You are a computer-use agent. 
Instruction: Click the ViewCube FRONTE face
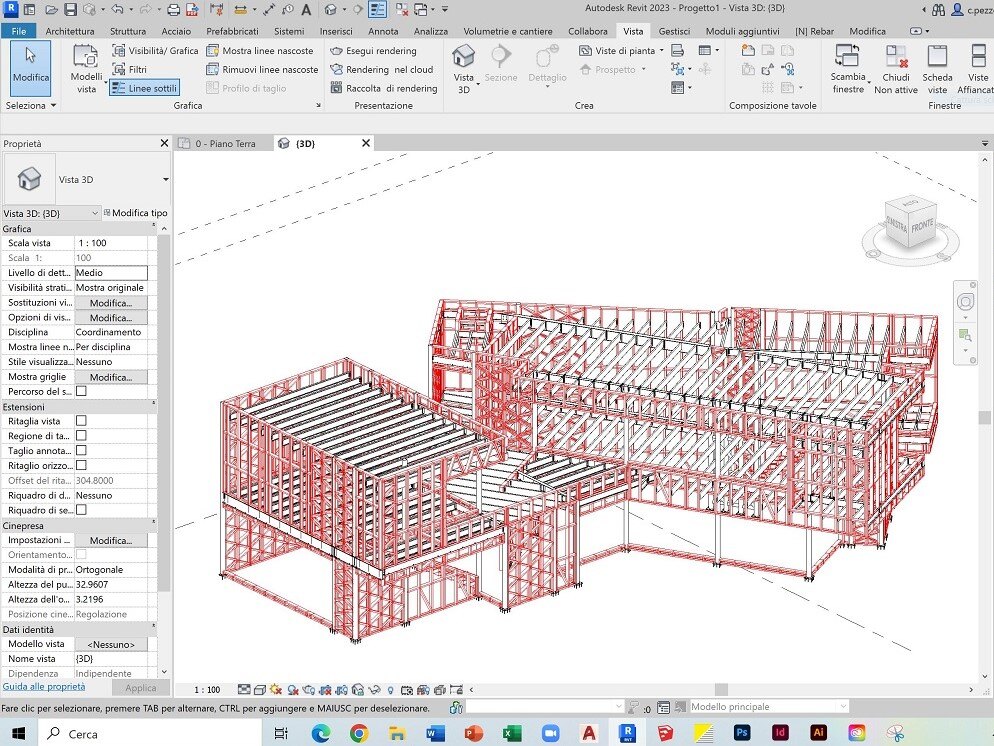pyautogui.click(x=922, y=226)
